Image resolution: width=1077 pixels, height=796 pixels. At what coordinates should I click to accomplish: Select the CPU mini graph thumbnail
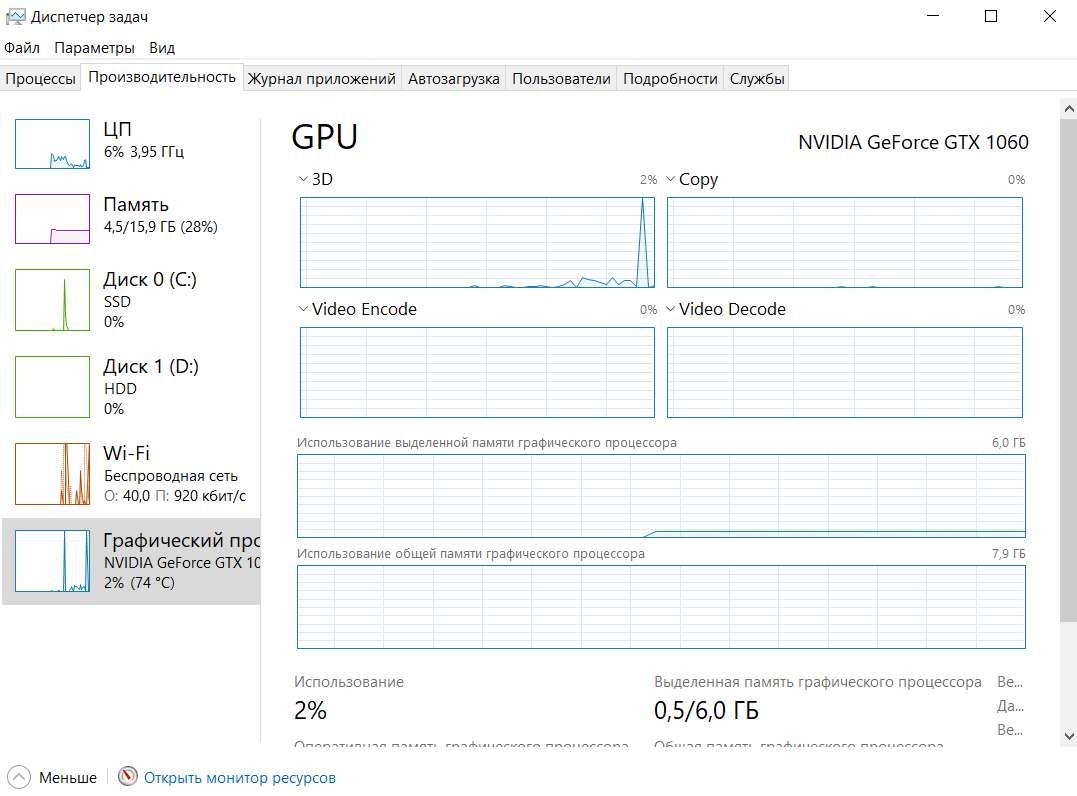pos(53,144)
